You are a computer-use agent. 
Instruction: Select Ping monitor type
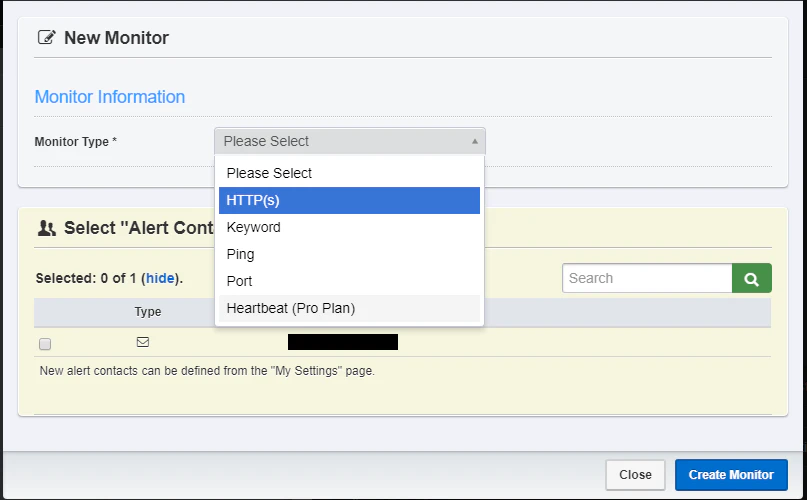349,254
